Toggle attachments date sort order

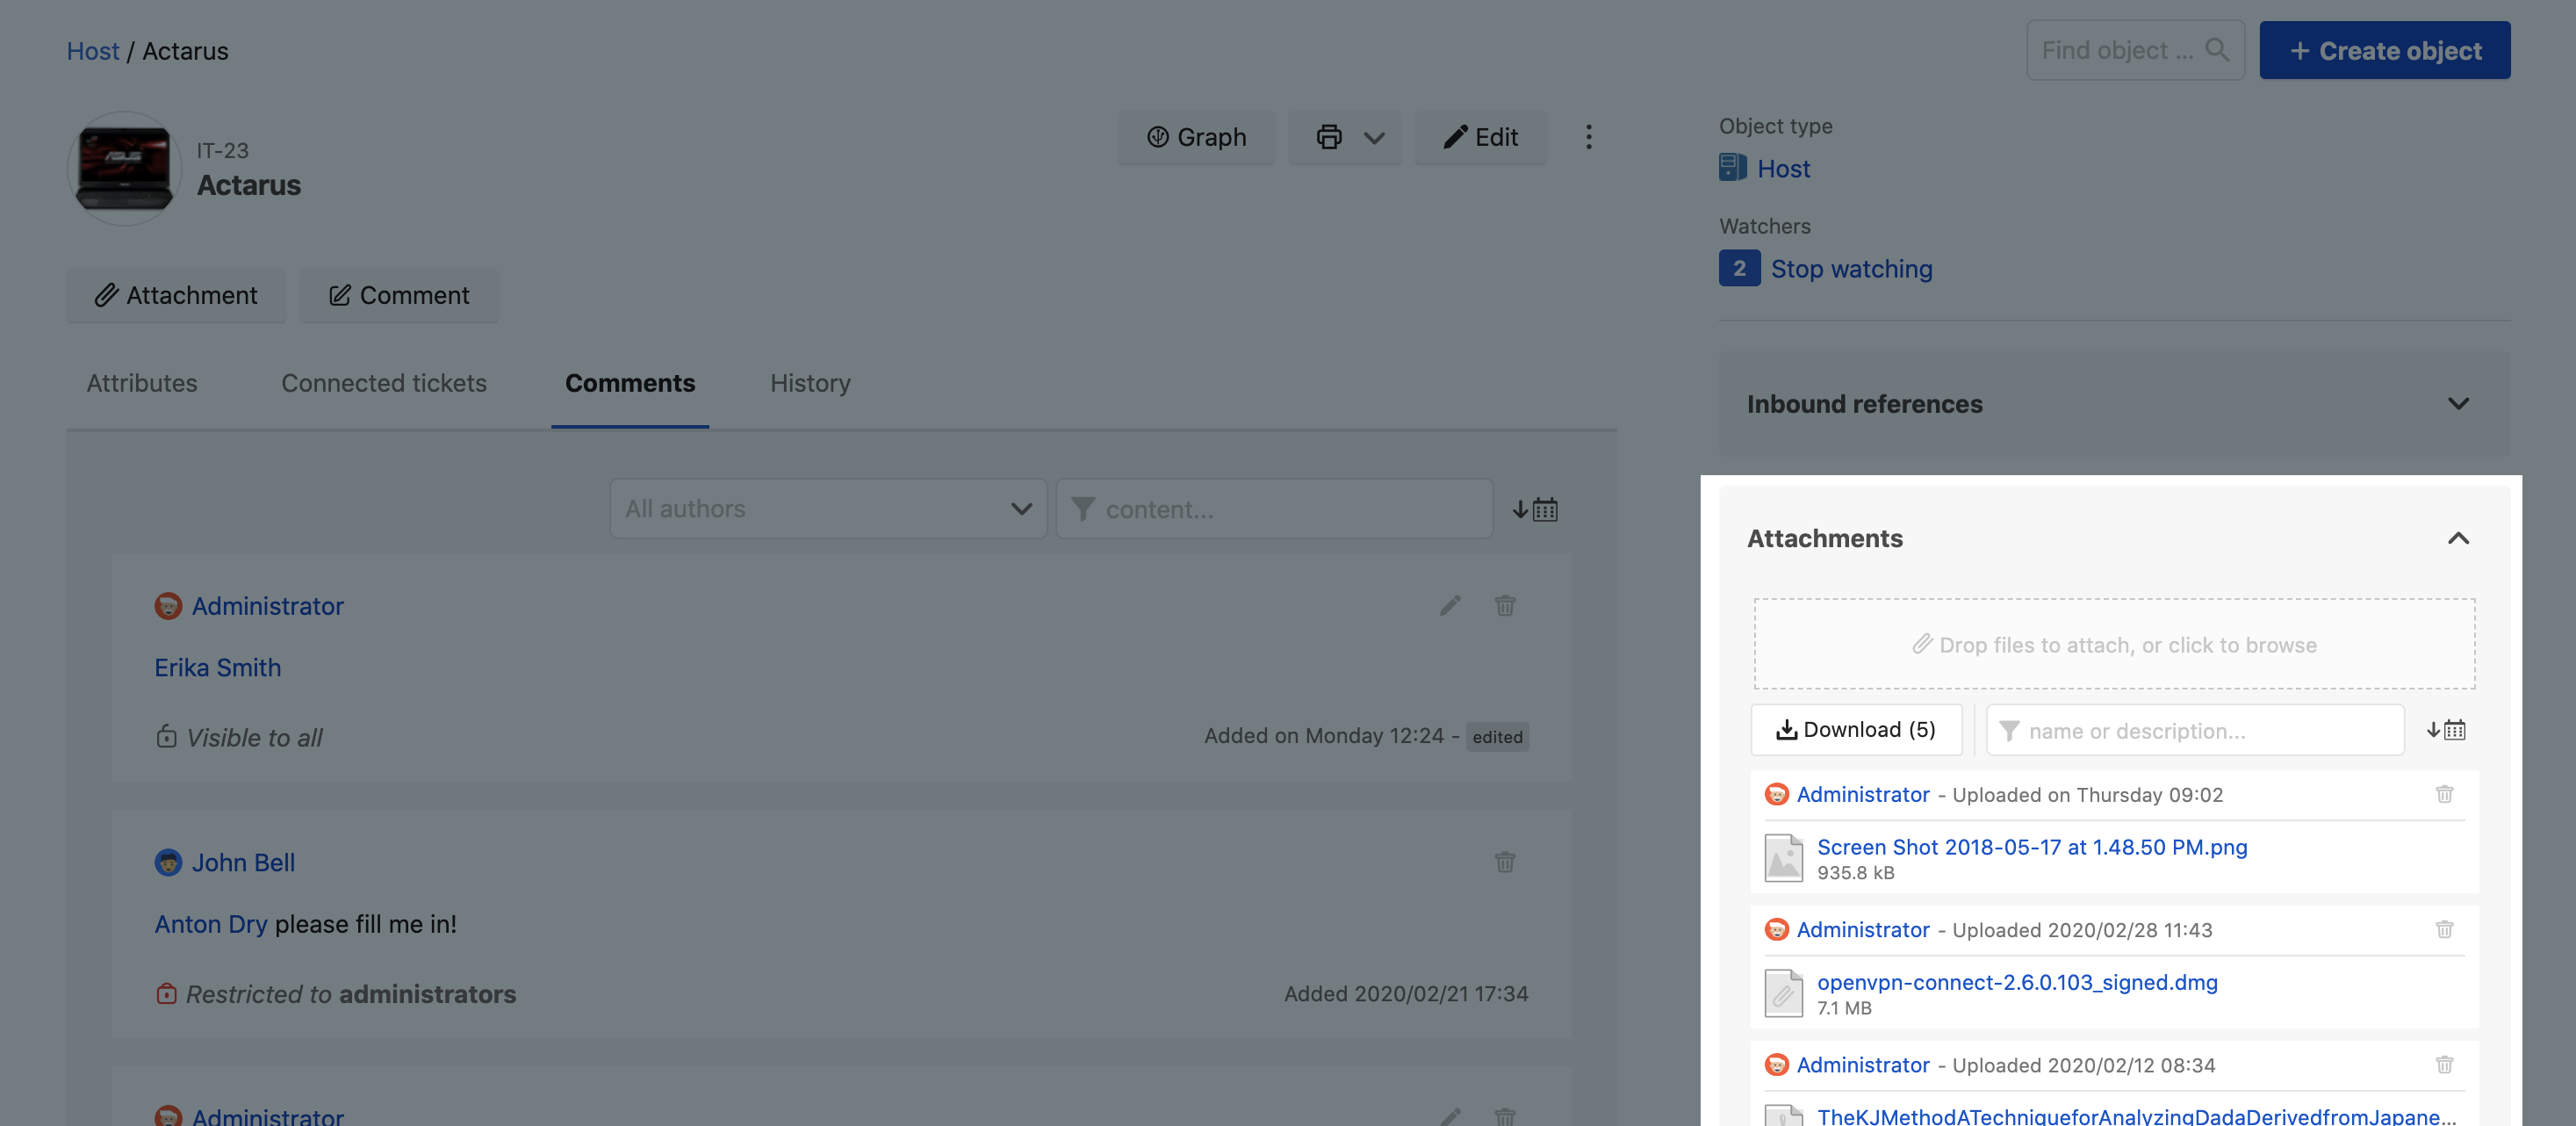2445,730
